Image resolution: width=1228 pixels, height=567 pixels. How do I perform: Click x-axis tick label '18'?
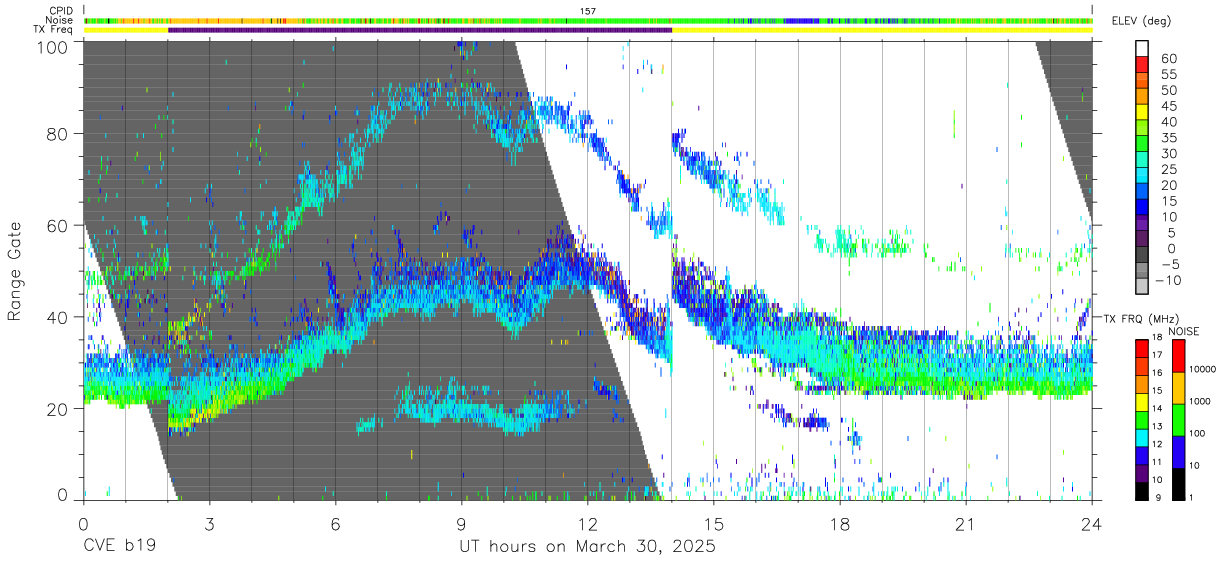click(x=840, y=524)
